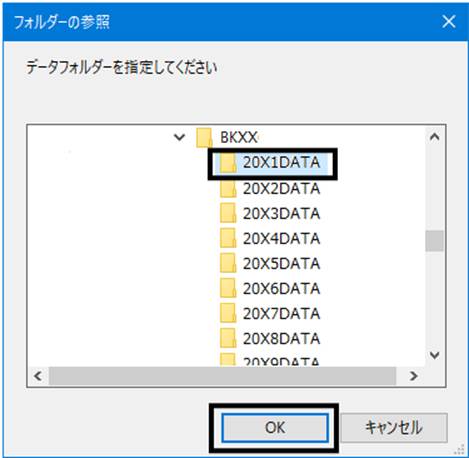Select the 20X8DATA folder label
This screenshot has height=458, width=469.
281,339
